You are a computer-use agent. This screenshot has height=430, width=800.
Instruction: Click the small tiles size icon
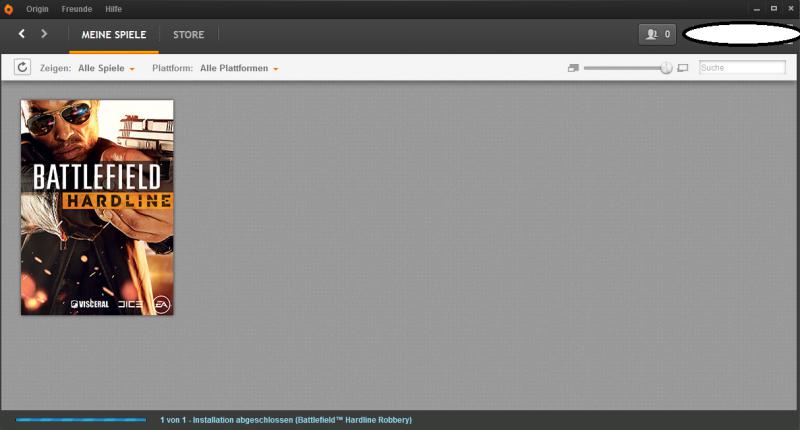coord(573,68)
